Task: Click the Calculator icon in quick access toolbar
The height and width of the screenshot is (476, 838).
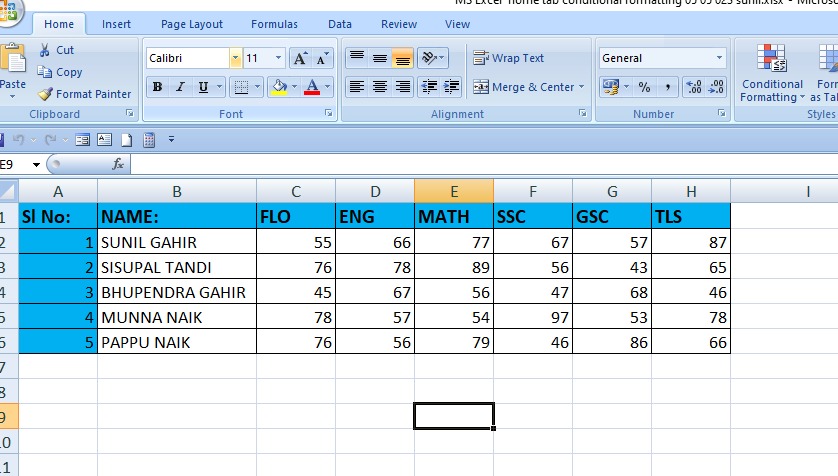Action: click(x=149, y=139)
